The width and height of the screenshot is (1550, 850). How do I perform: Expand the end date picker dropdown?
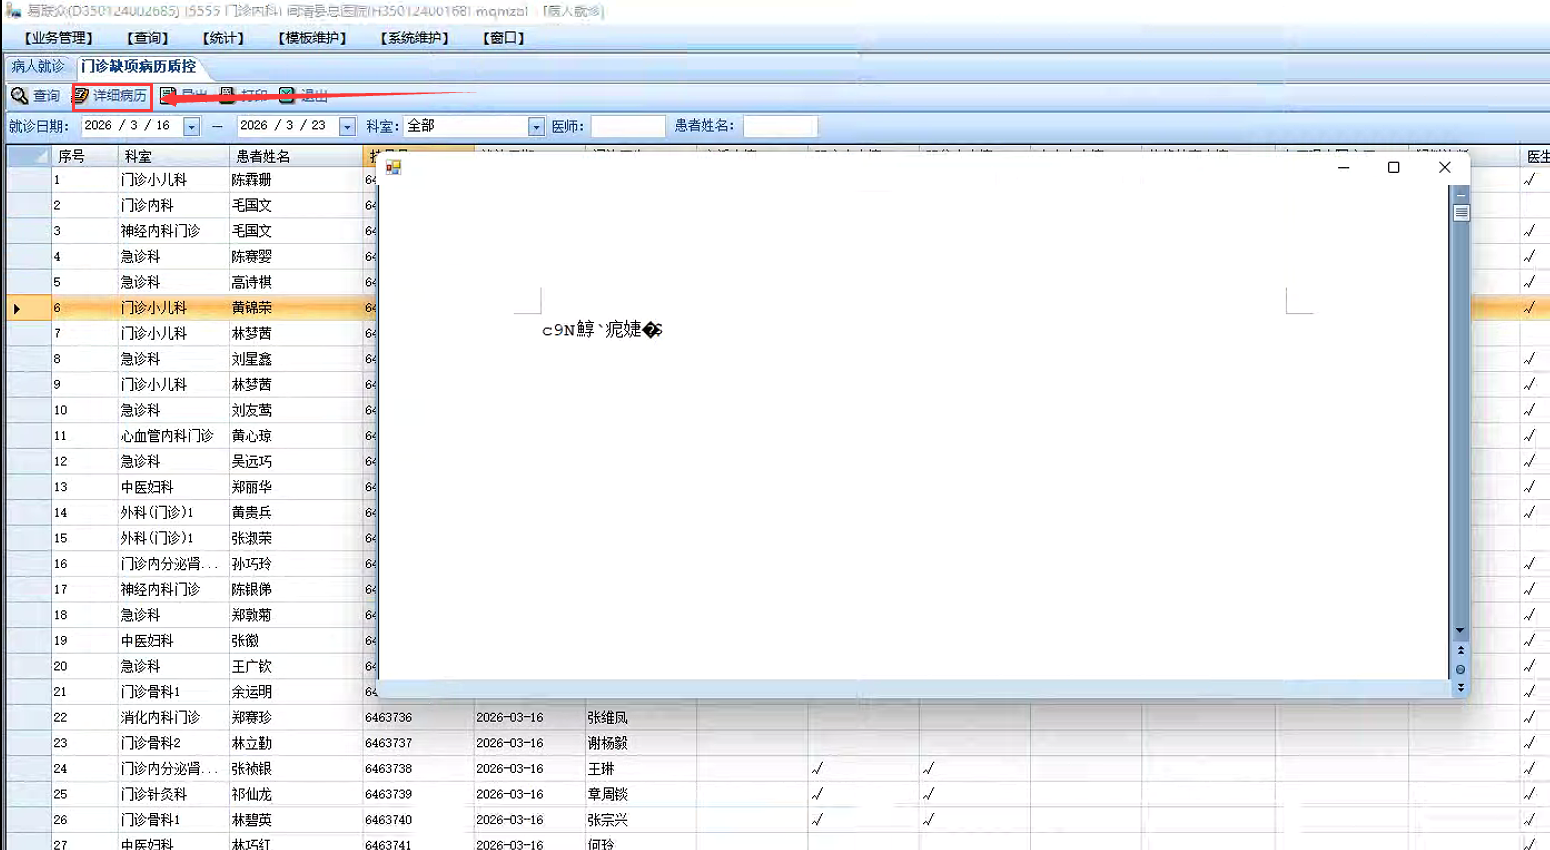click(347, 127)
